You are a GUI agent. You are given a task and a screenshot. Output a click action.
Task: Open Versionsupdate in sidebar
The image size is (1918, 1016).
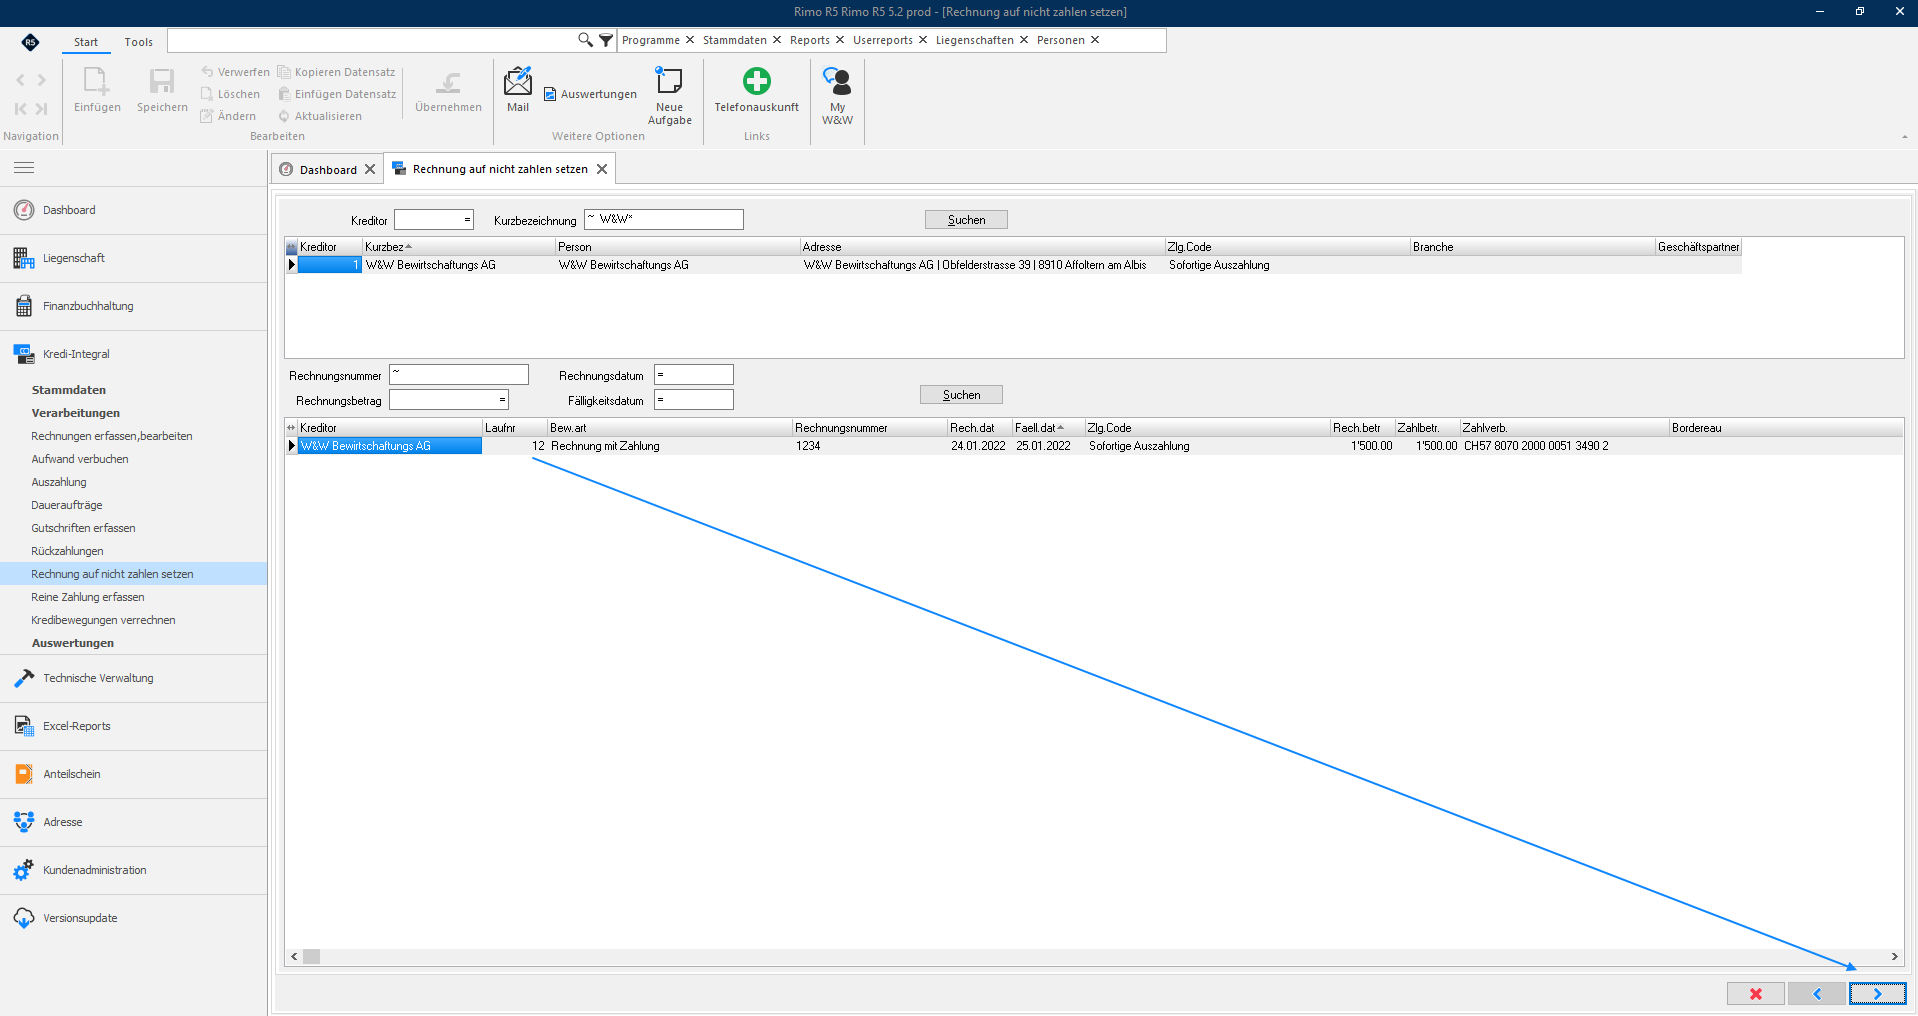pos(133,918)
